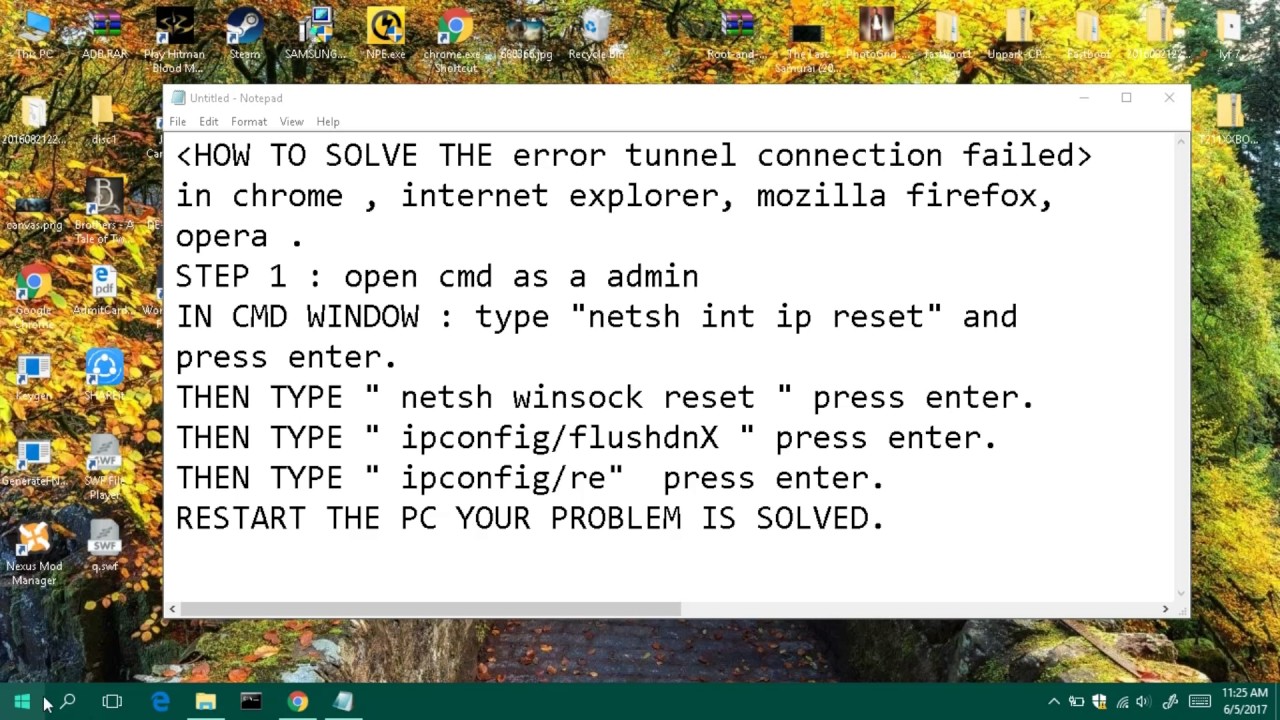Click the Task View taskbar button
This screenshot has height=720, width=1280.
point(112,702)
